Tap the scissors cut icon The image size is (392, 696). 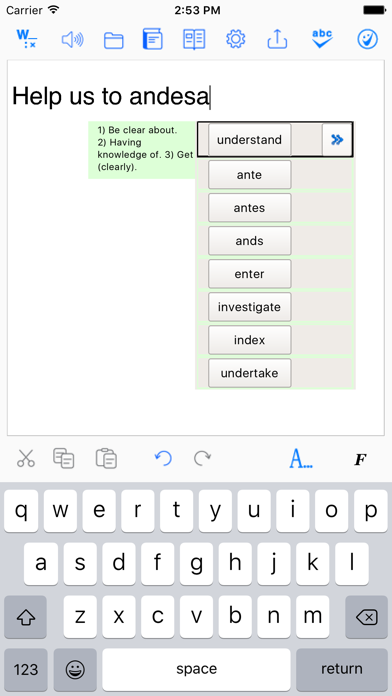click(26, 458)
